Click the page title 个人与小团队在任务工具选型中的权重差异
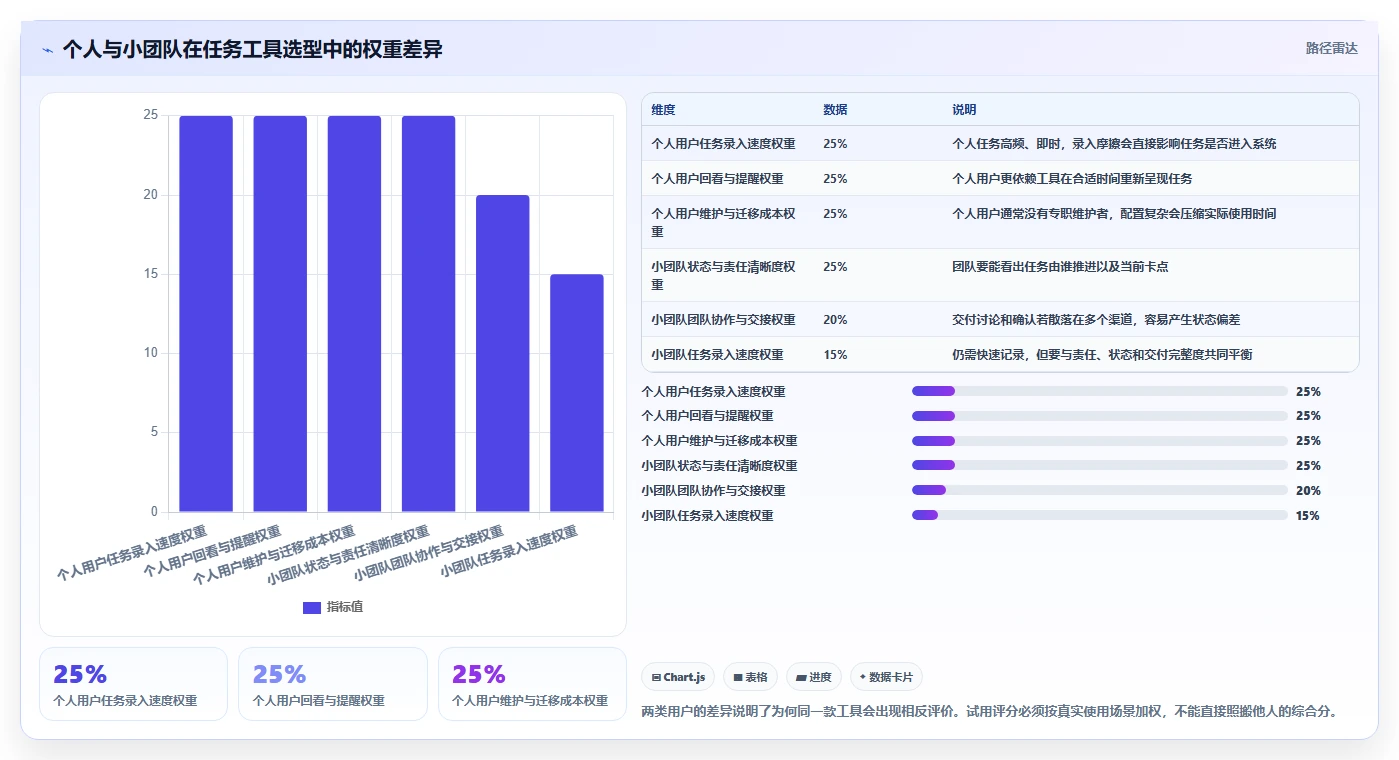 click(252, 50)
